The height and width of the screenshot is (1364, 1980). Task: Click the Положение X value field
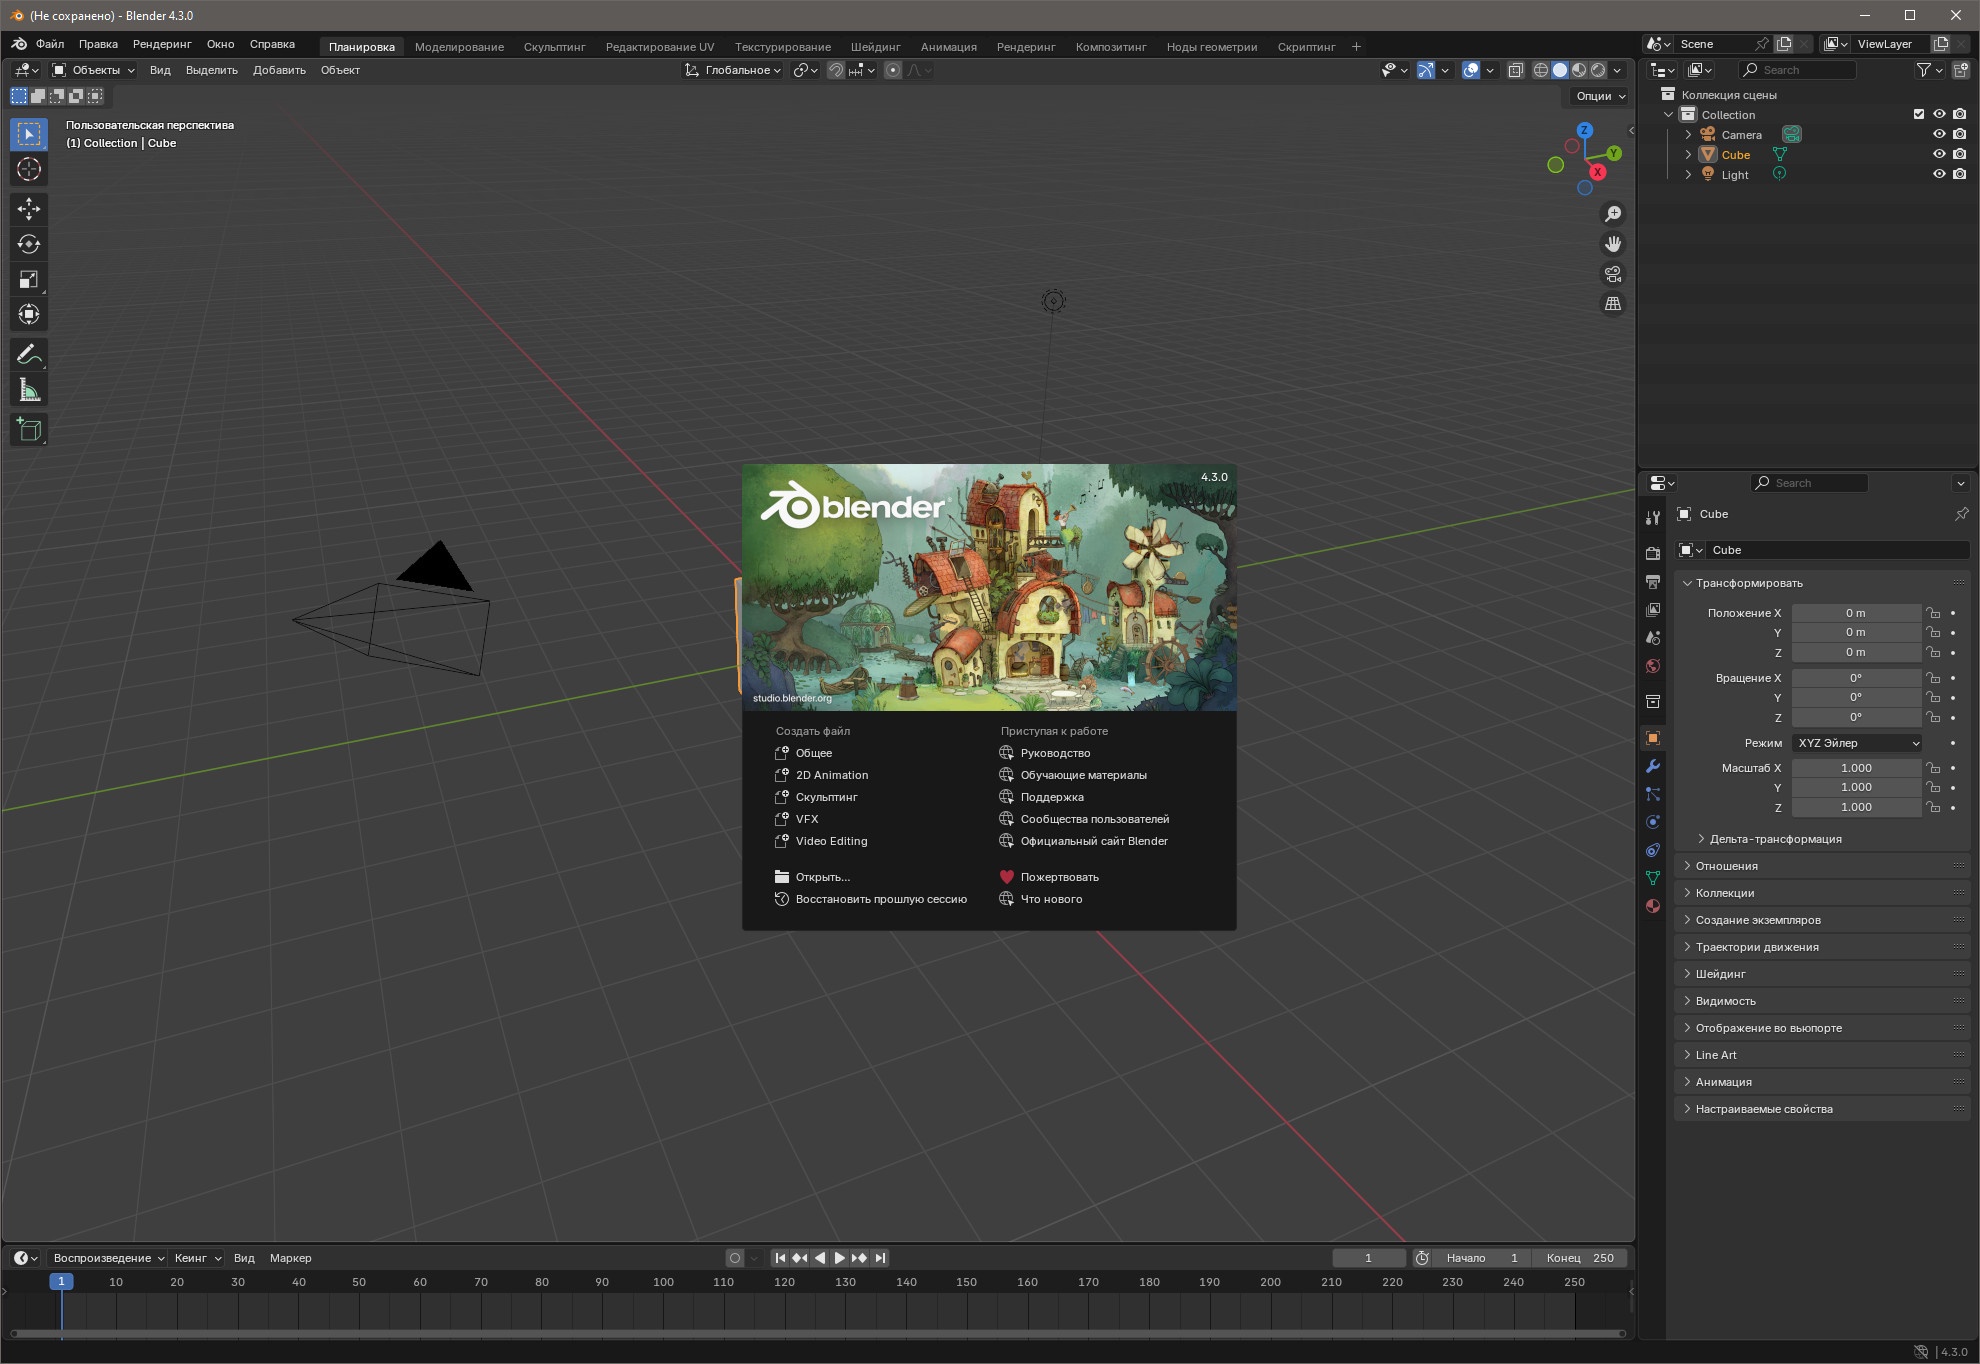pyautogui.click(x=1855, y=613)
